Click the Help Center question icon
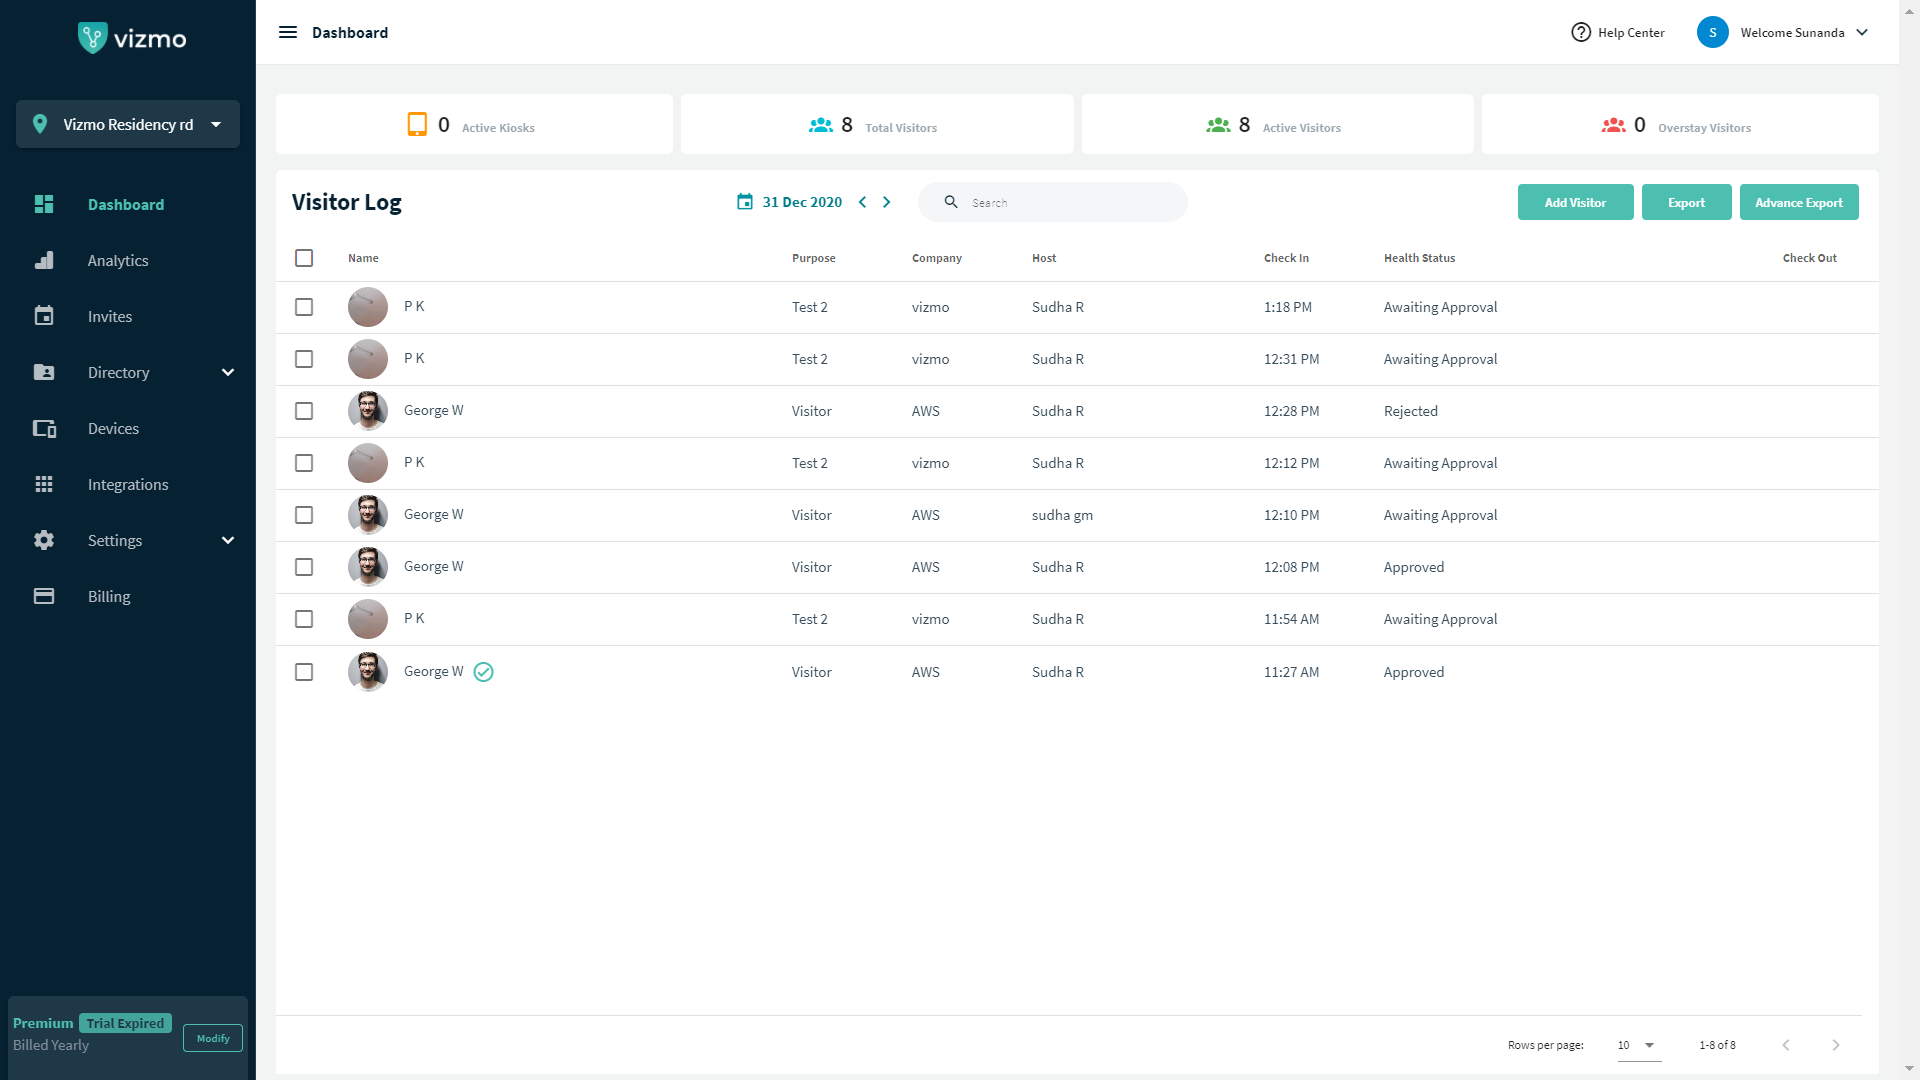 (x=1580, y=32)
